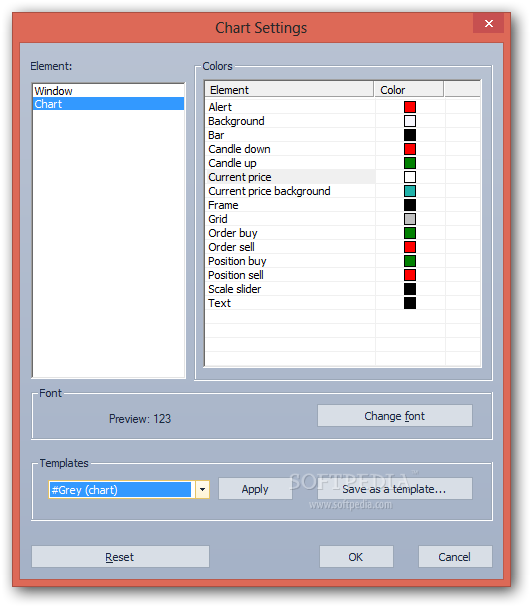The image size is (531, 607).
Task: Select the Alert row label
Action: 220,107
